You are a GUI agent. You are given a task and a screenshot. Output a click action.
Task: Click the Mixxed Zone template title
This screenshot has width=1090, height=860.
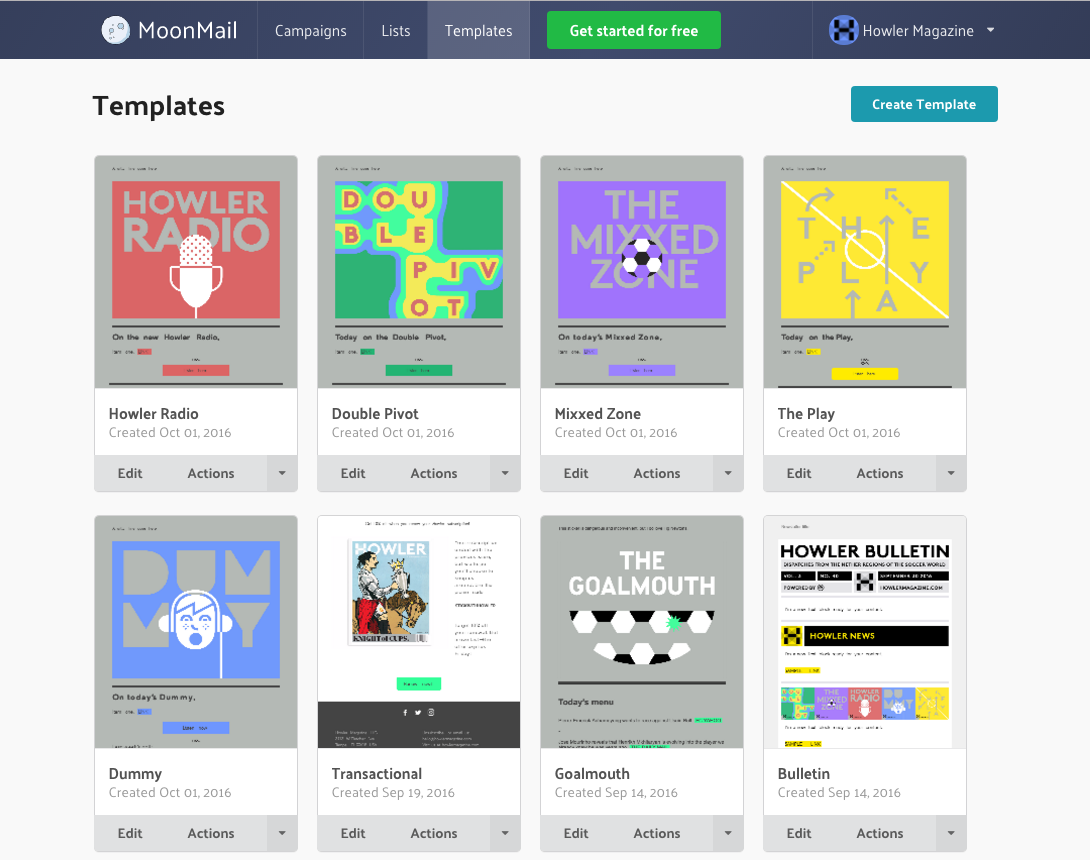[598, 414]
